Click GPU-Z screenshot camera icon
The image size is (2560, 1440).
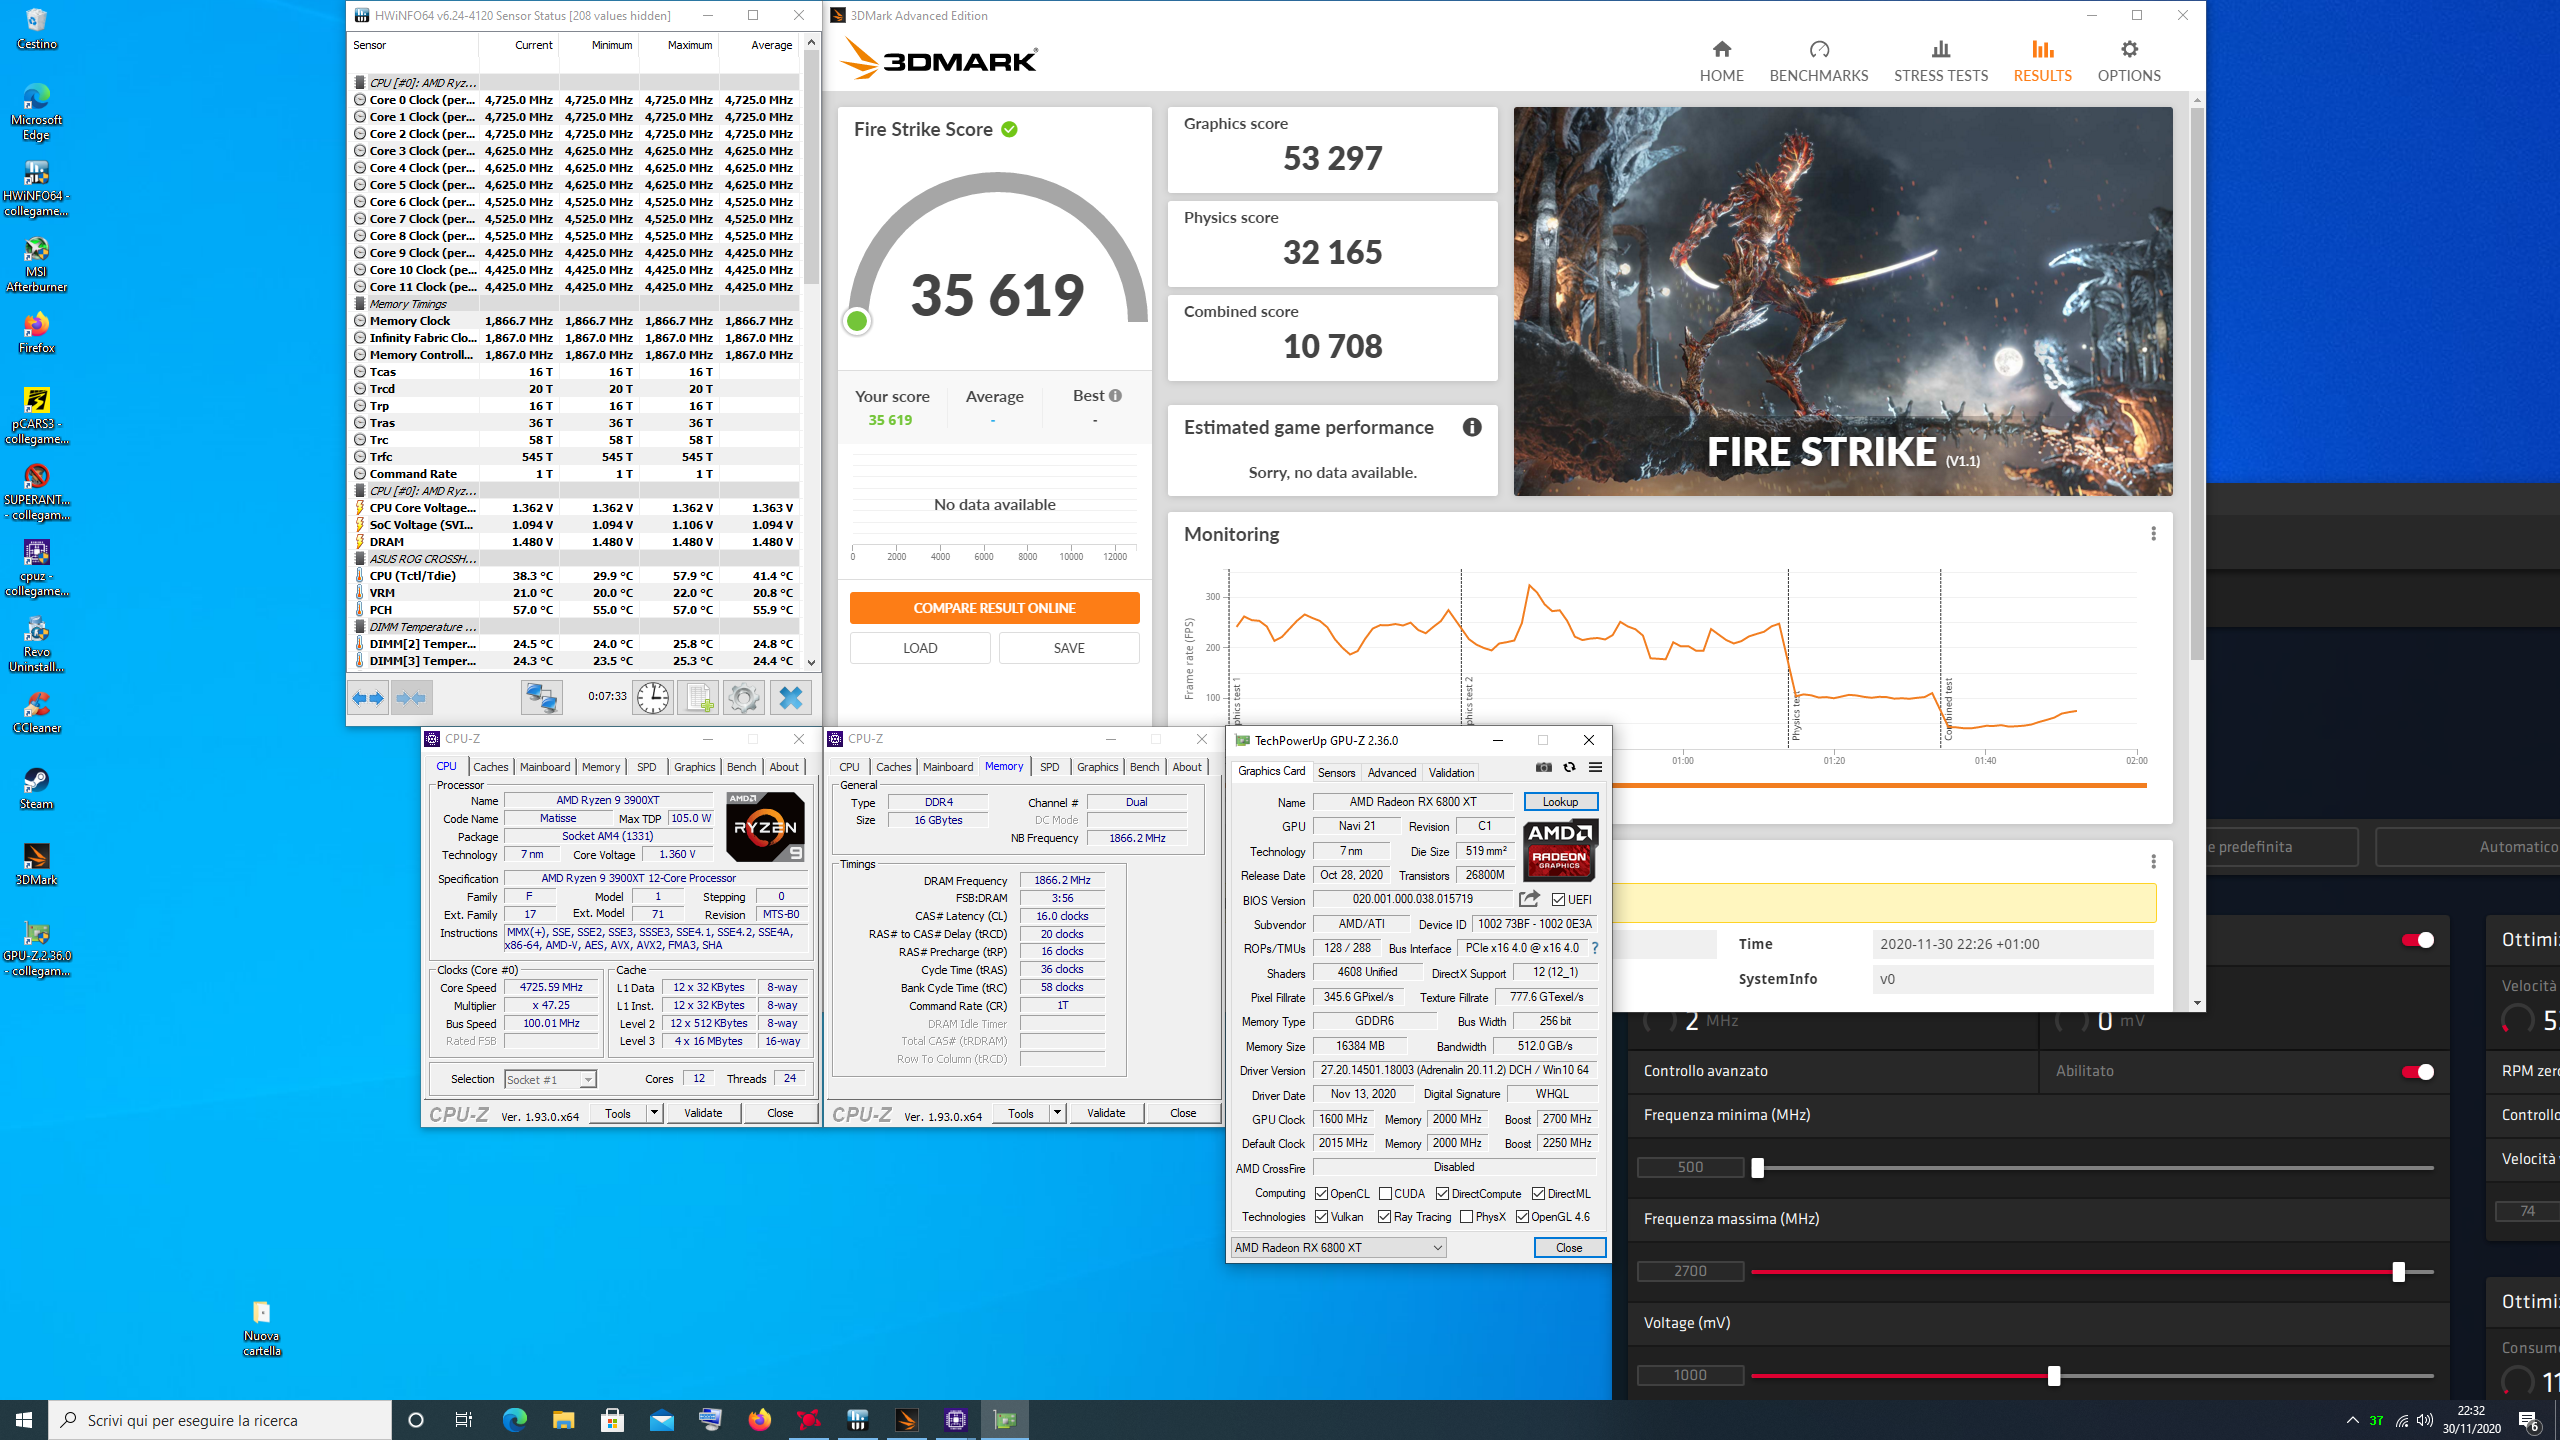[x=1544, y=767]
